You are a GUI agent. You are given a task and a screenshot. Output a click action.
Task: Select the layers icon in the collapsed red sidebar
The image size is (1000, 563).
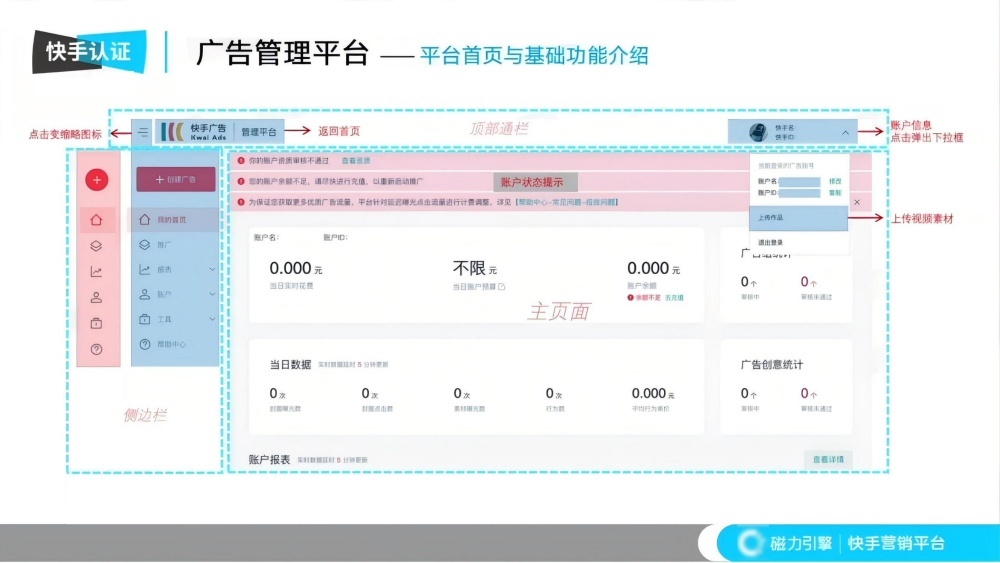click(x=96, y=246)
